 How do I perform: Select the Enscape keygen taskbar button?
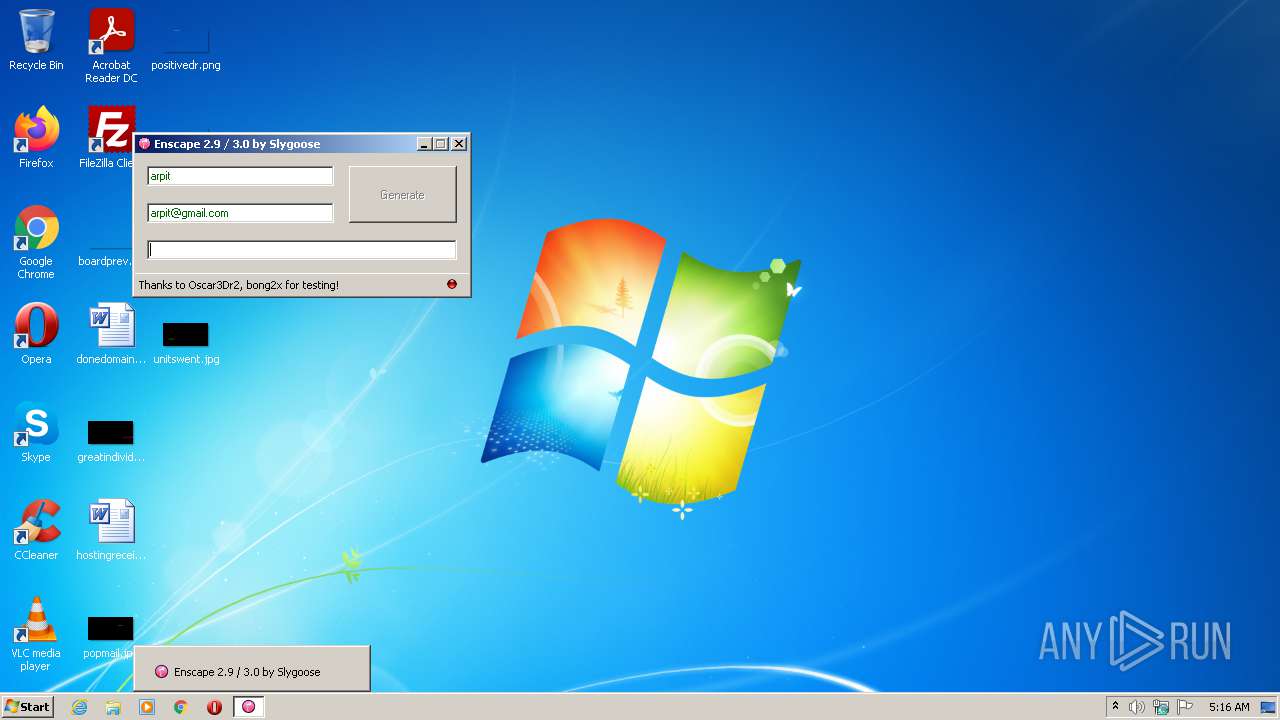point(248,707)
